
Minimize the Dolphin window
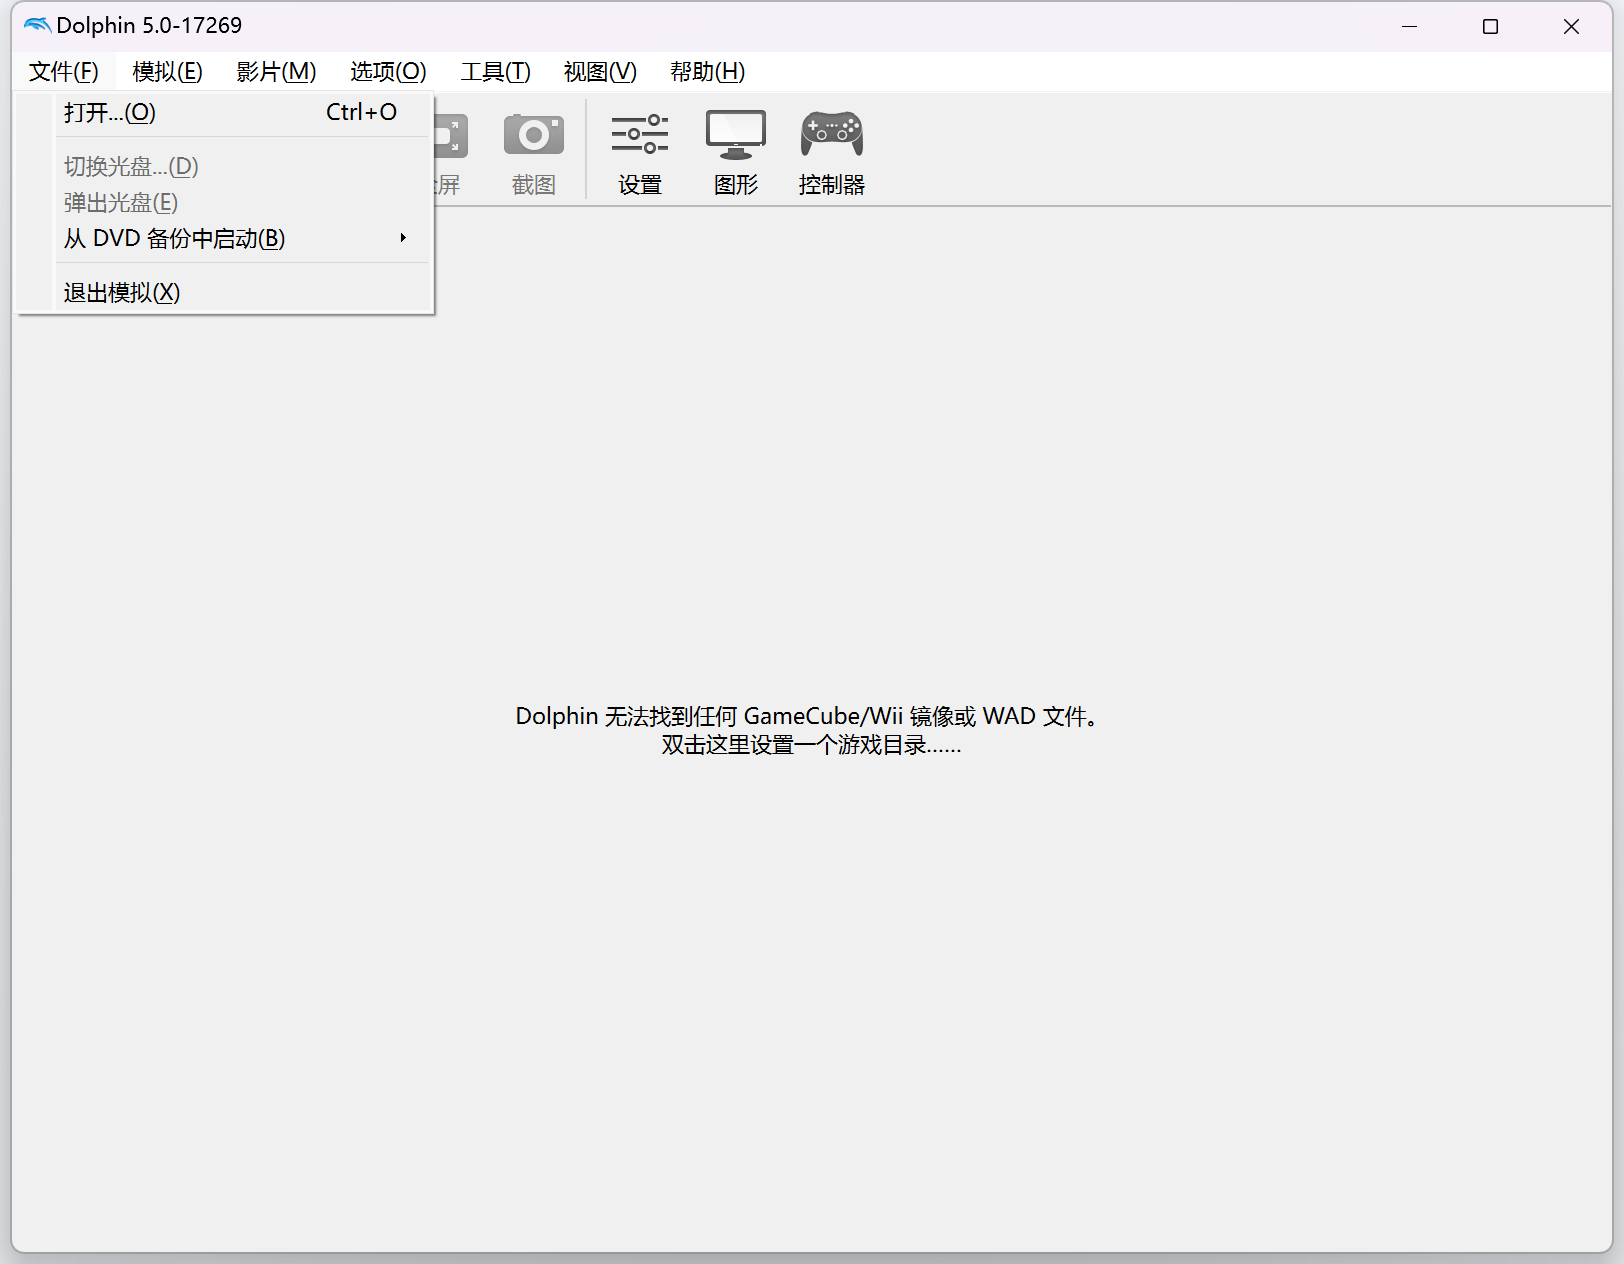(1410, 27)
